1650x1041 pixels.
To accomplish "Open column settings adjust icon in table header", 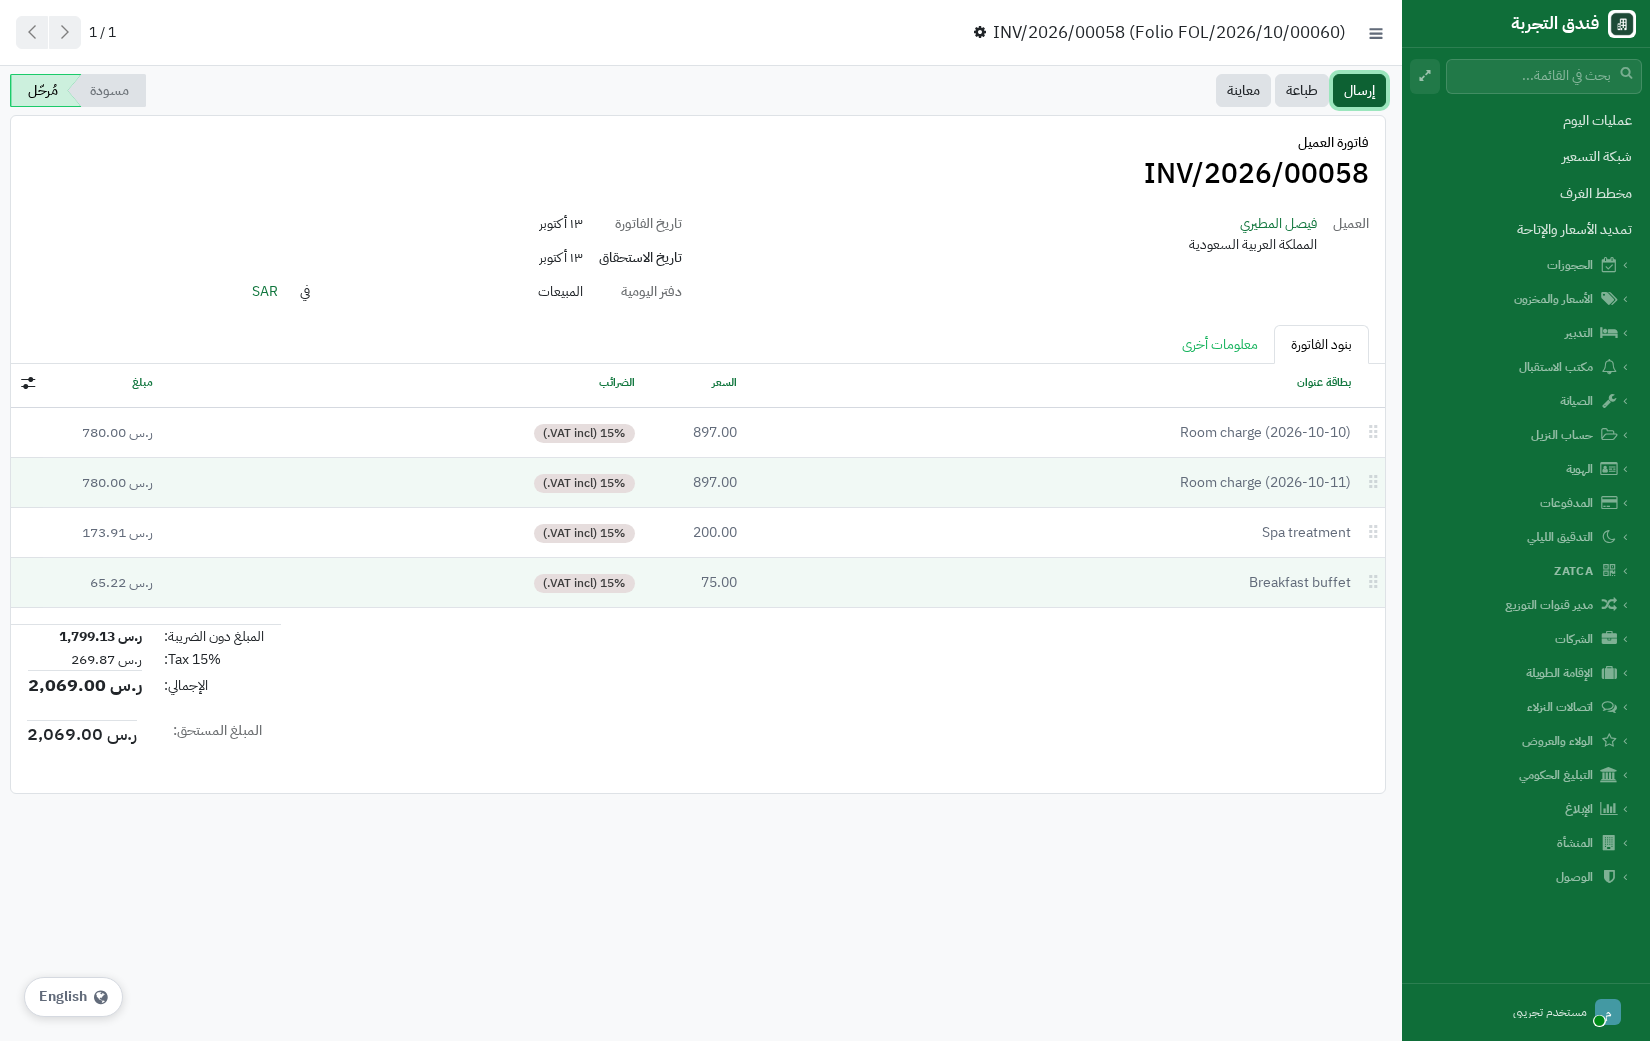I will pyautogui.click(x=28, y=383).
